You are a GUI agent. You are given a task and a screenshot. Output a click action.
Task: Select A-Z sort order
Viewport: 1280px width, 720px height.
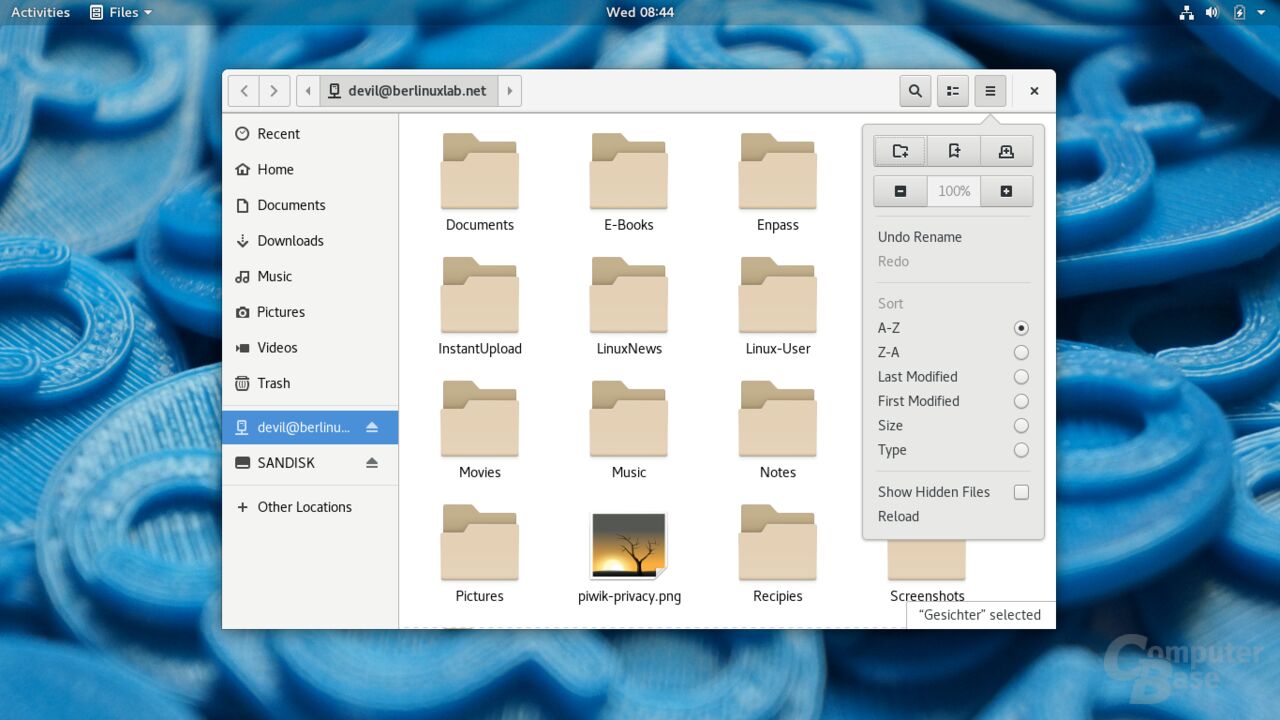point(953,328)
